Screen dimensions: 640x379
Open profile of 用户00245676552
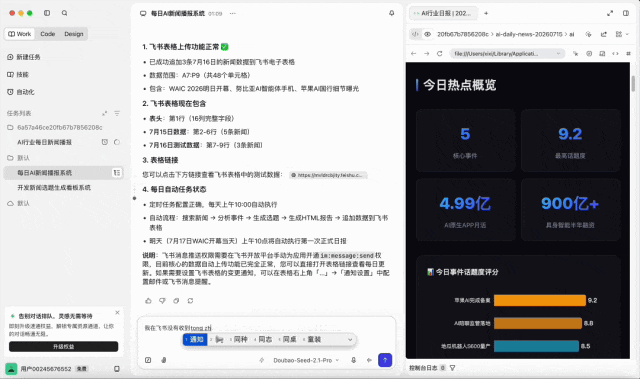point(46,369)
